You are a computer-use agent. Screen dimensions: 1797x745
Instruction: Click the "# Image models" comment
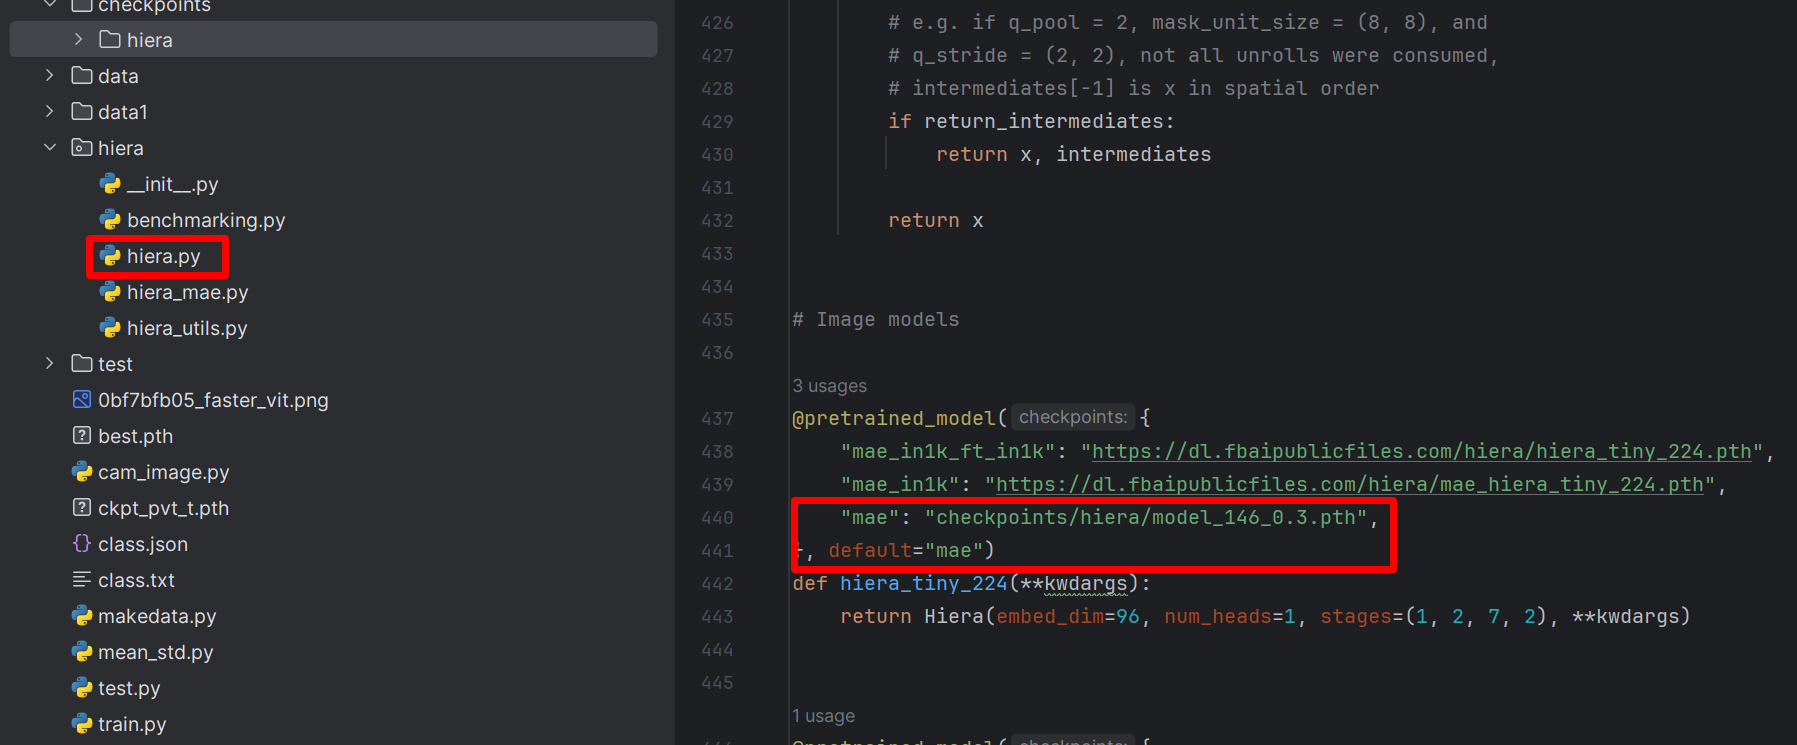click(x=876, y=320)
